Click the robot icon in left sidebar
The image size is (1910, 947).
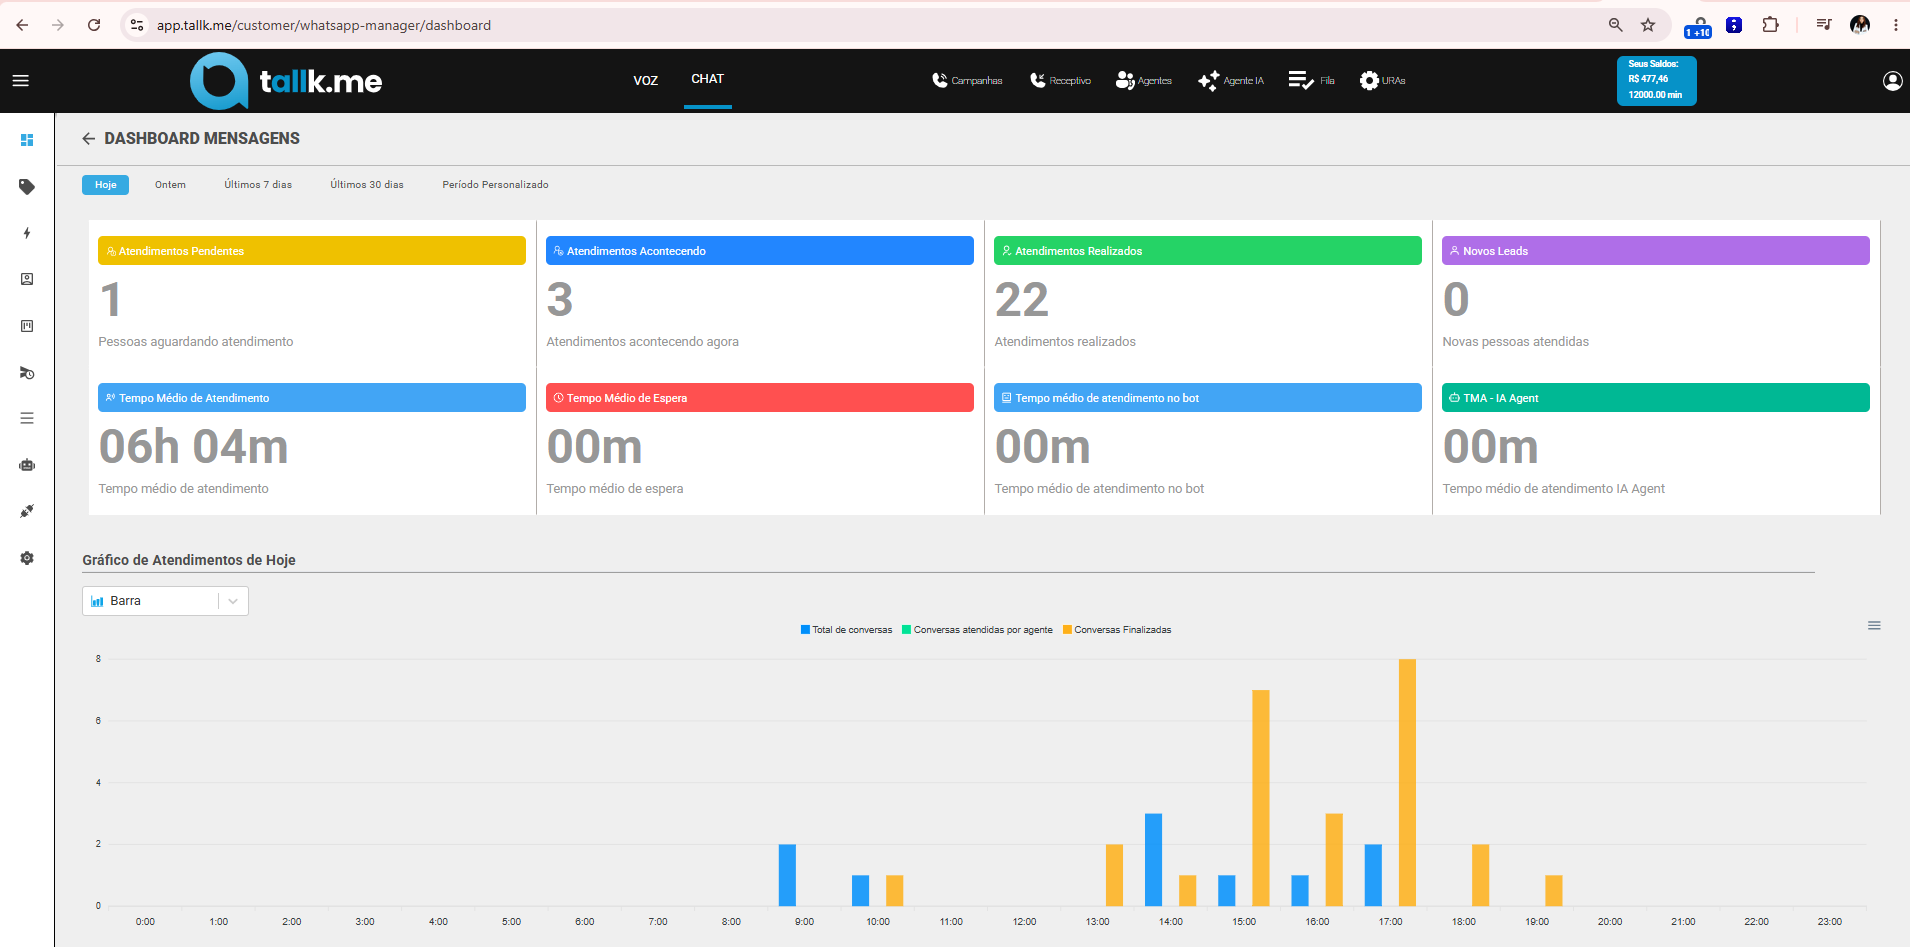pos(27,465)
